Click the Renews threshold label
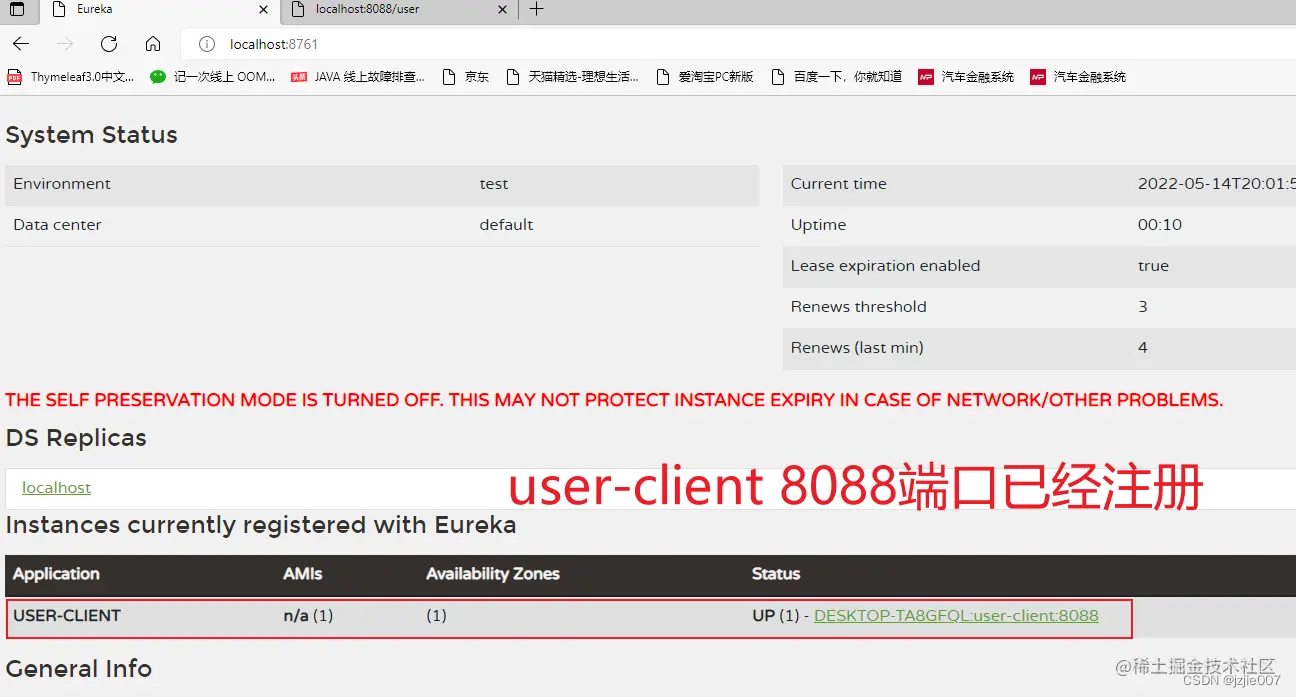The width and height of the screenshot is (1296, 697). pyautogui.click(x=859, y=307)
